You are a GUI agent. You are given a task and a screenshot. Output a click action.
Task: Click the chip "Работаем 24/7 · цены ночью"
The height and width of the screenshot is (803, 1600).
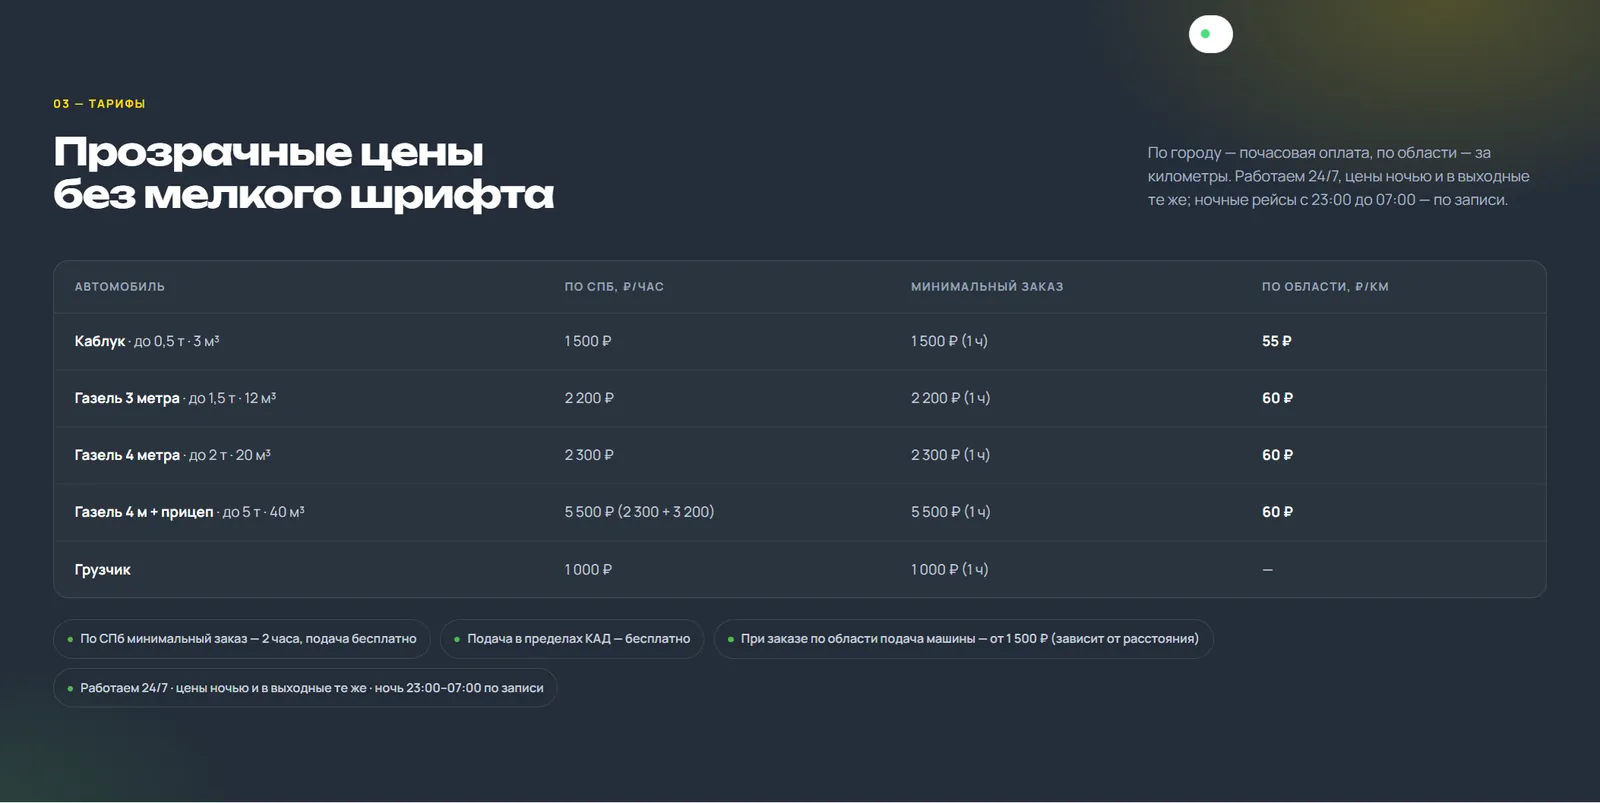click(305, 688)
